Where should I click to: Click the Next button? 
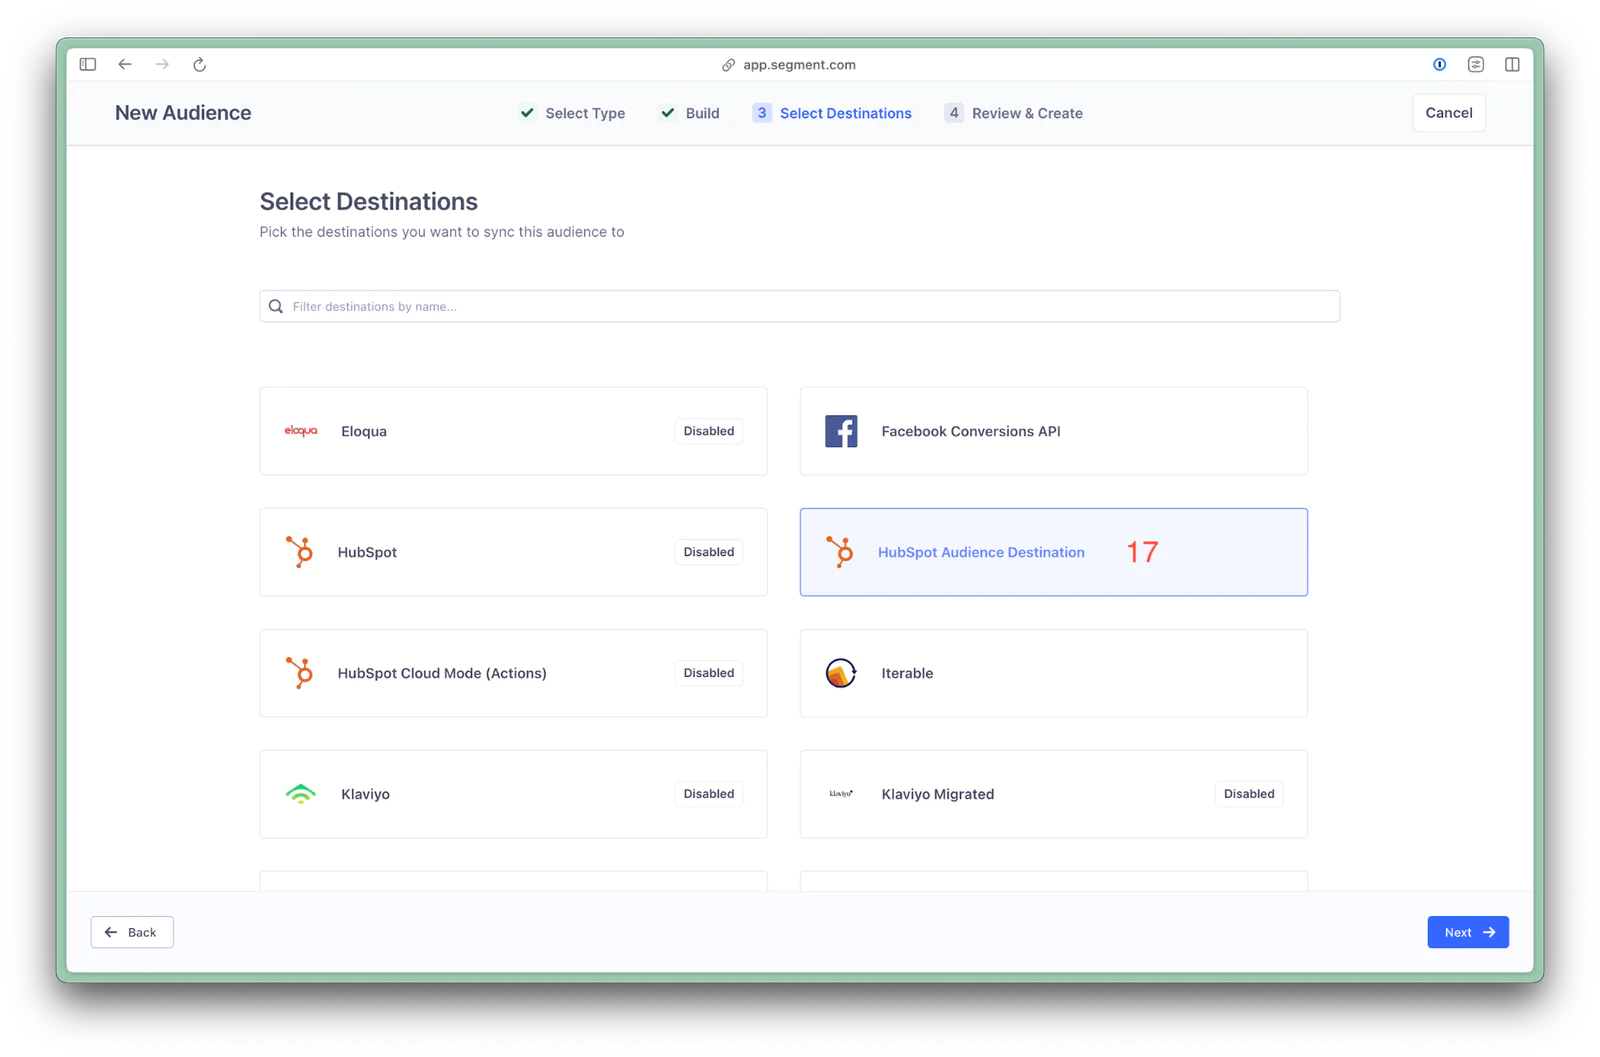(x=1467, y=932)
